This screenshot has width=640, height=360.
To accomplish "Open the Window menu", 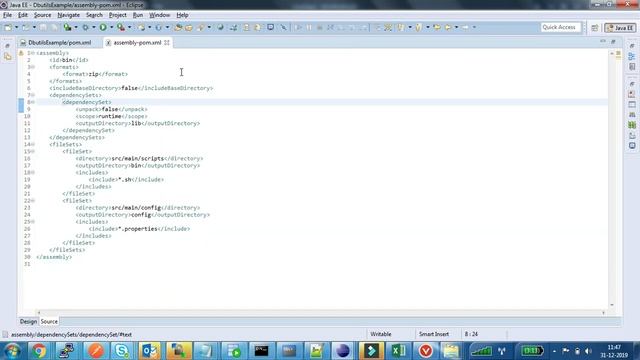I will [160, 15].
